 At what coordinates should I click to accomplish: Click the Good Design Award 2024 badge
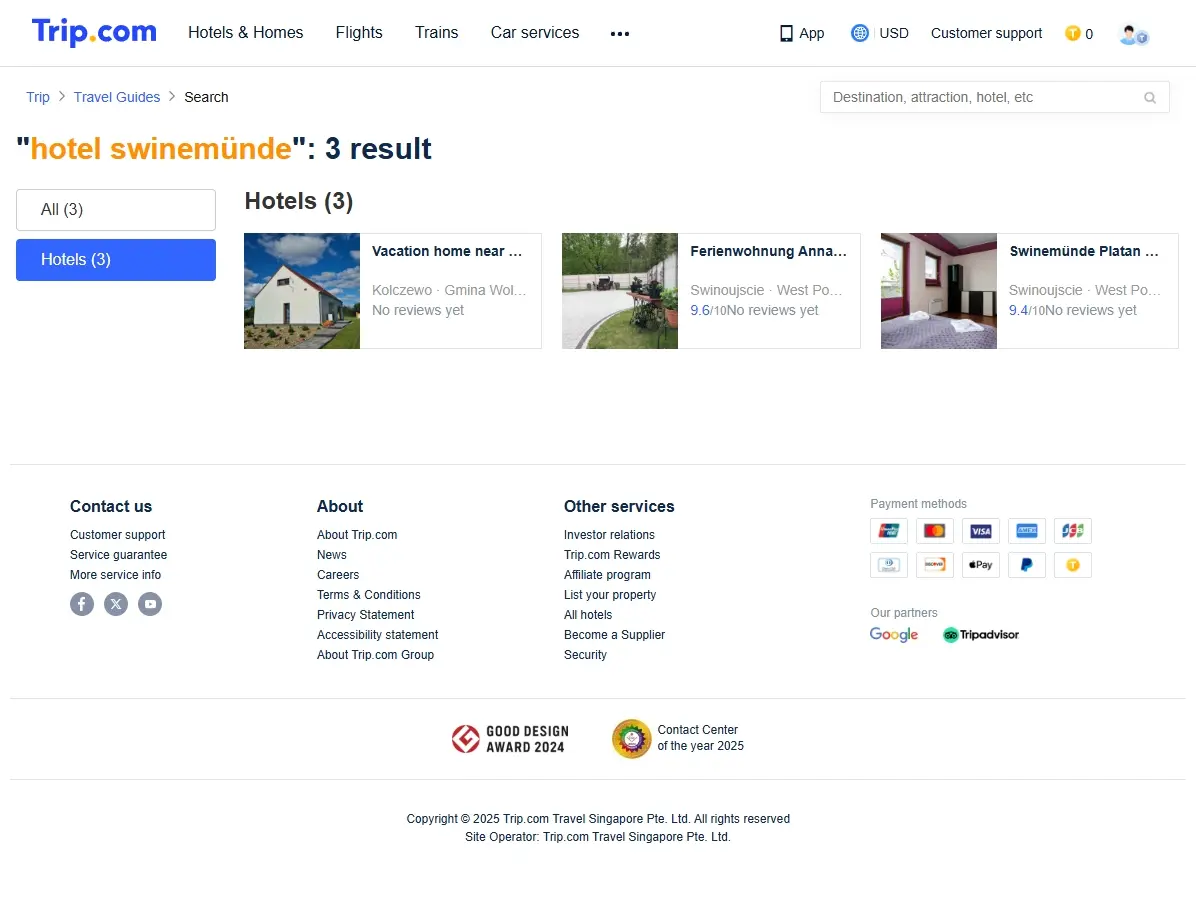click(x=510, y=739)
